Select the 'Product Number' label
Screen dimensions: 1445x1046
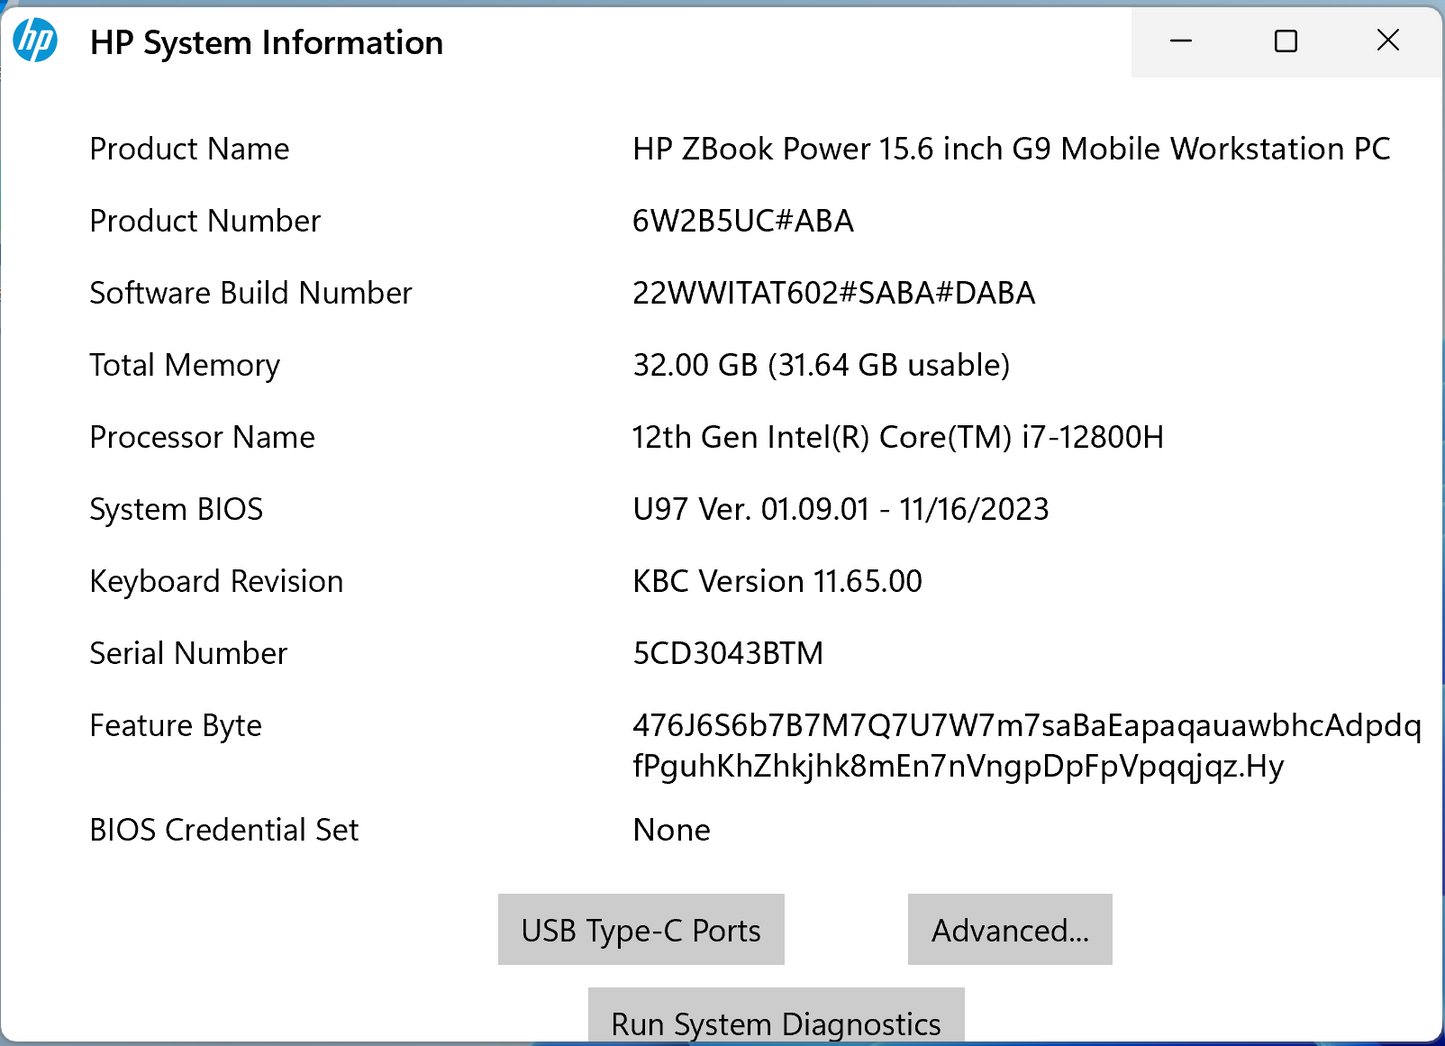pyautogui.click(x=205, y=221)
